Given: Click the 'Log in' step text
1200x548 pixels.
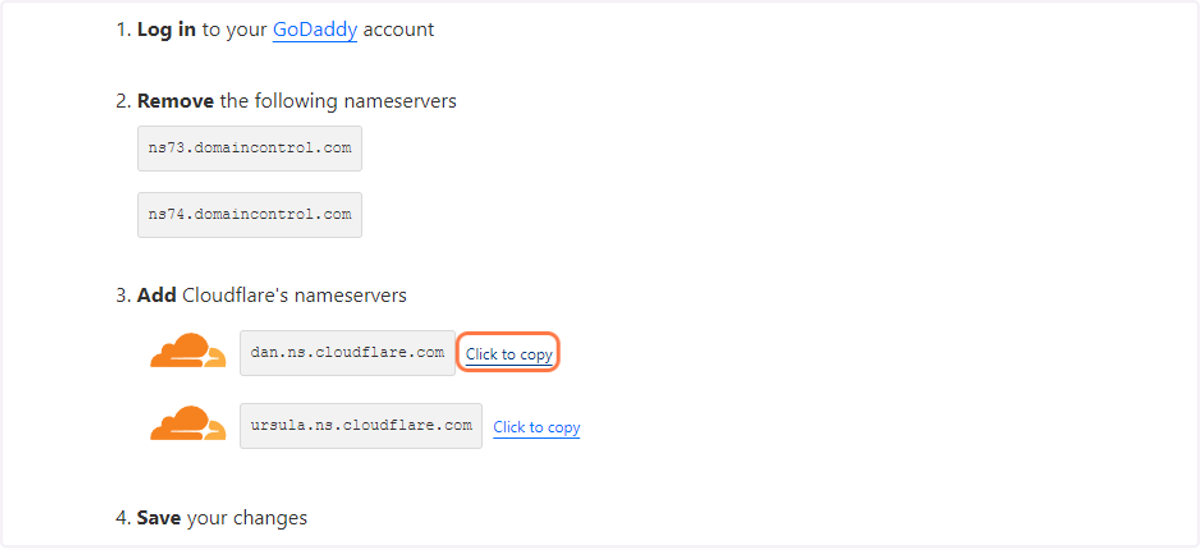Looking at the screenshot, I should (167, 30).
